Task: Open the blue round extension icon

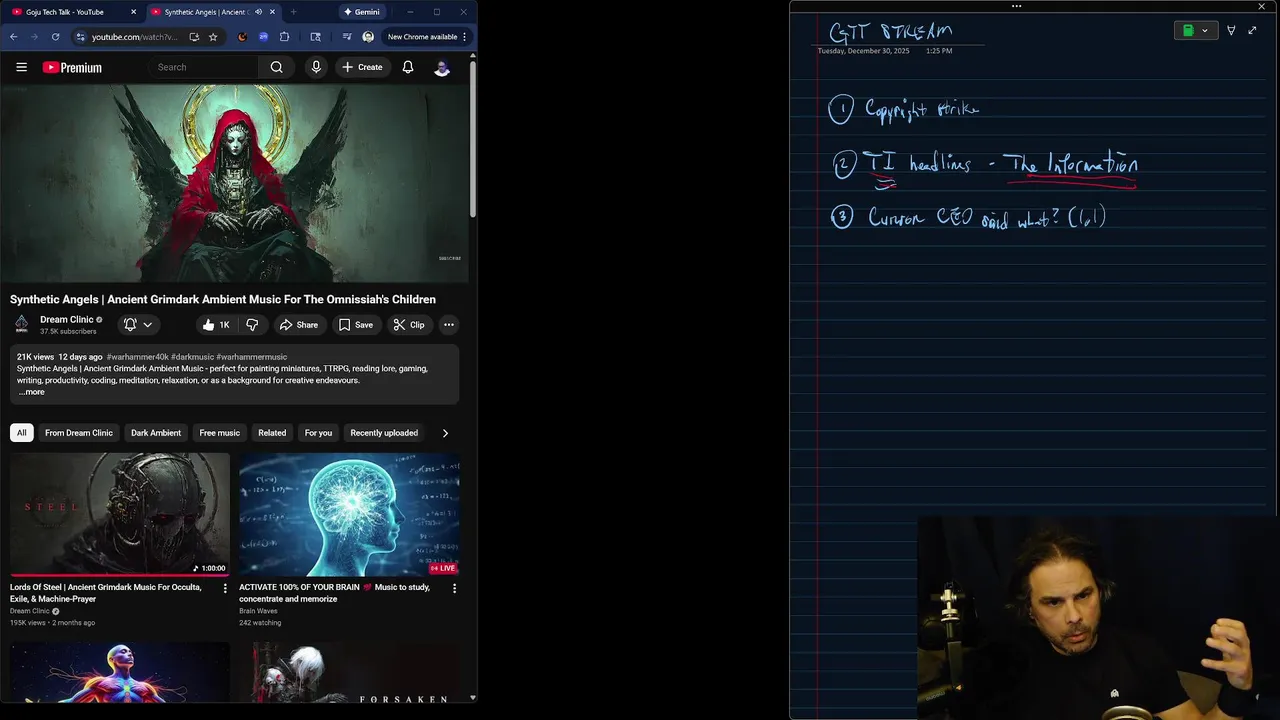Action: [x=263, y=37]
